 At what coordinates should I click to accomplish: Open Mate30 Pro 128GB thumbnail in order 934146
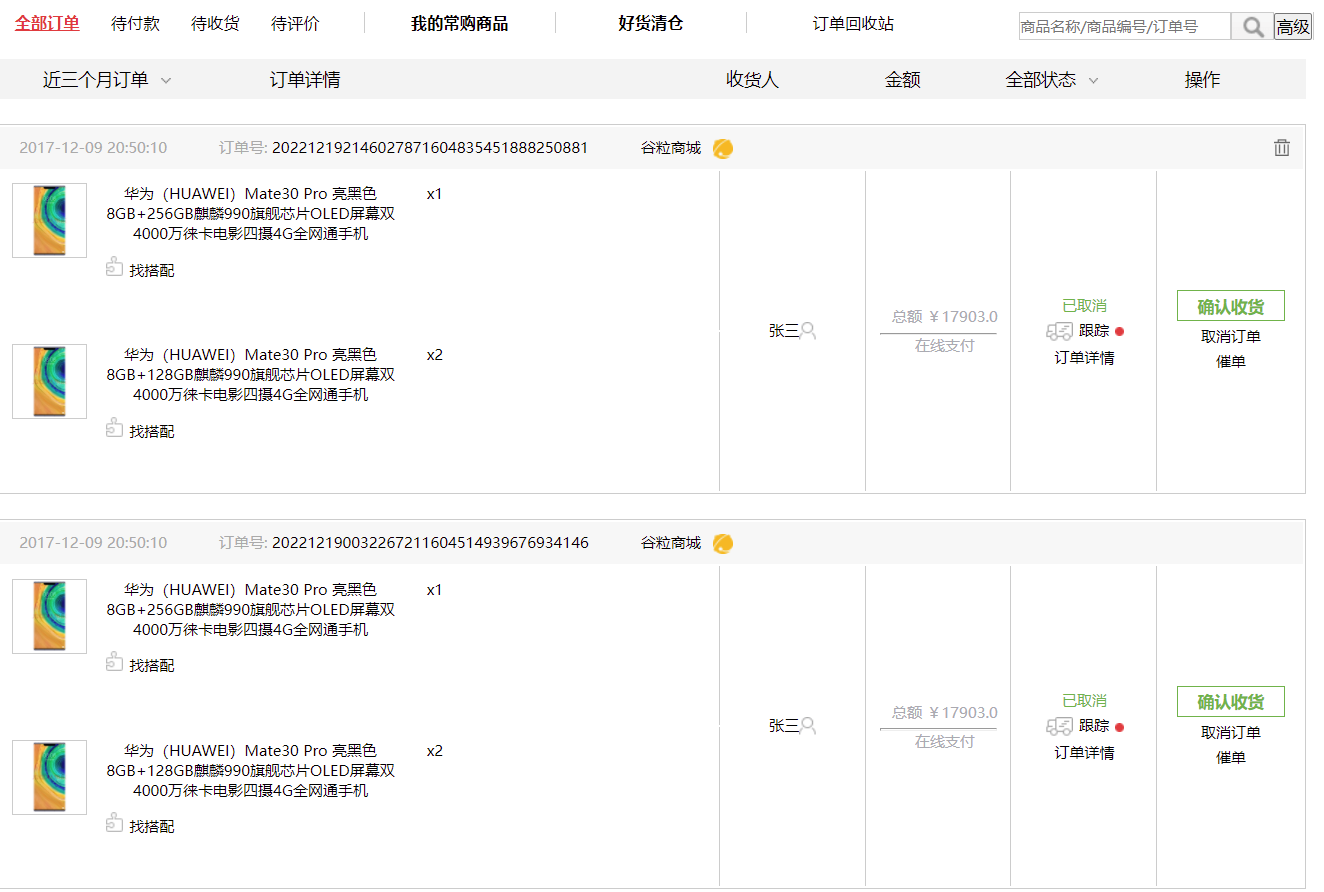(49, 777)
